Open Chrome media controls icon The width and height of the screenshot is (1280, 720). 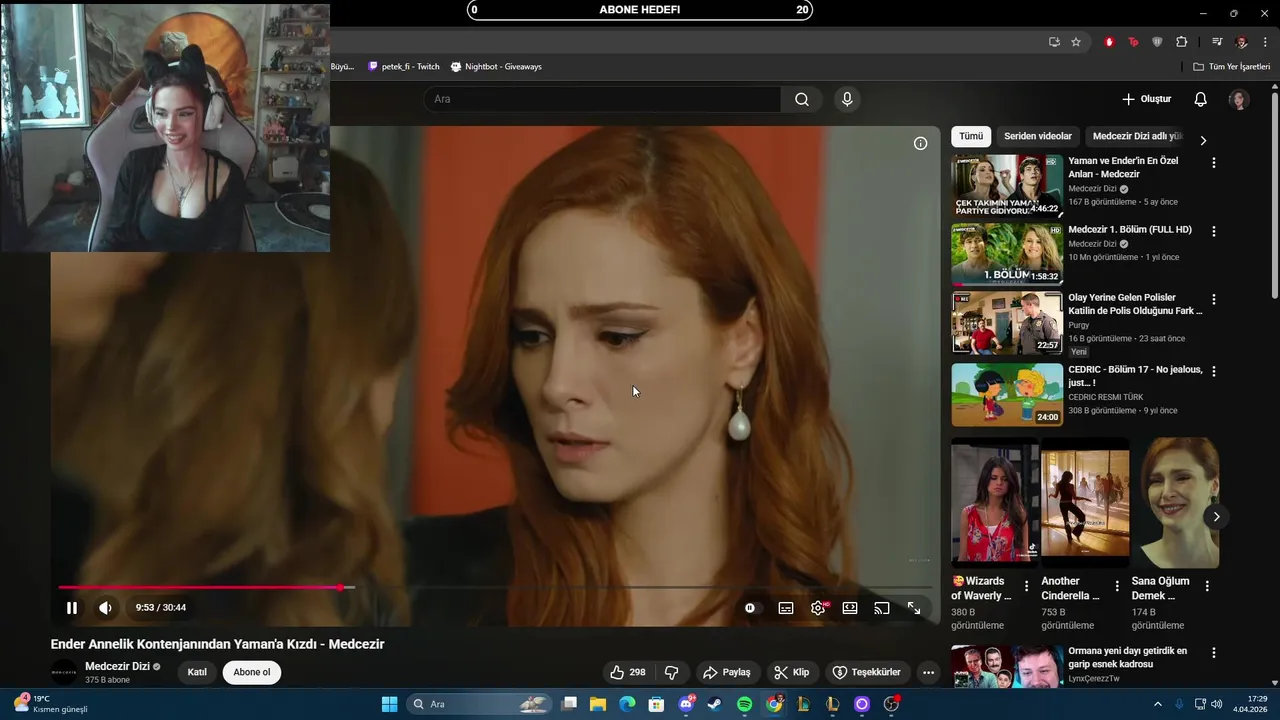1217,42
